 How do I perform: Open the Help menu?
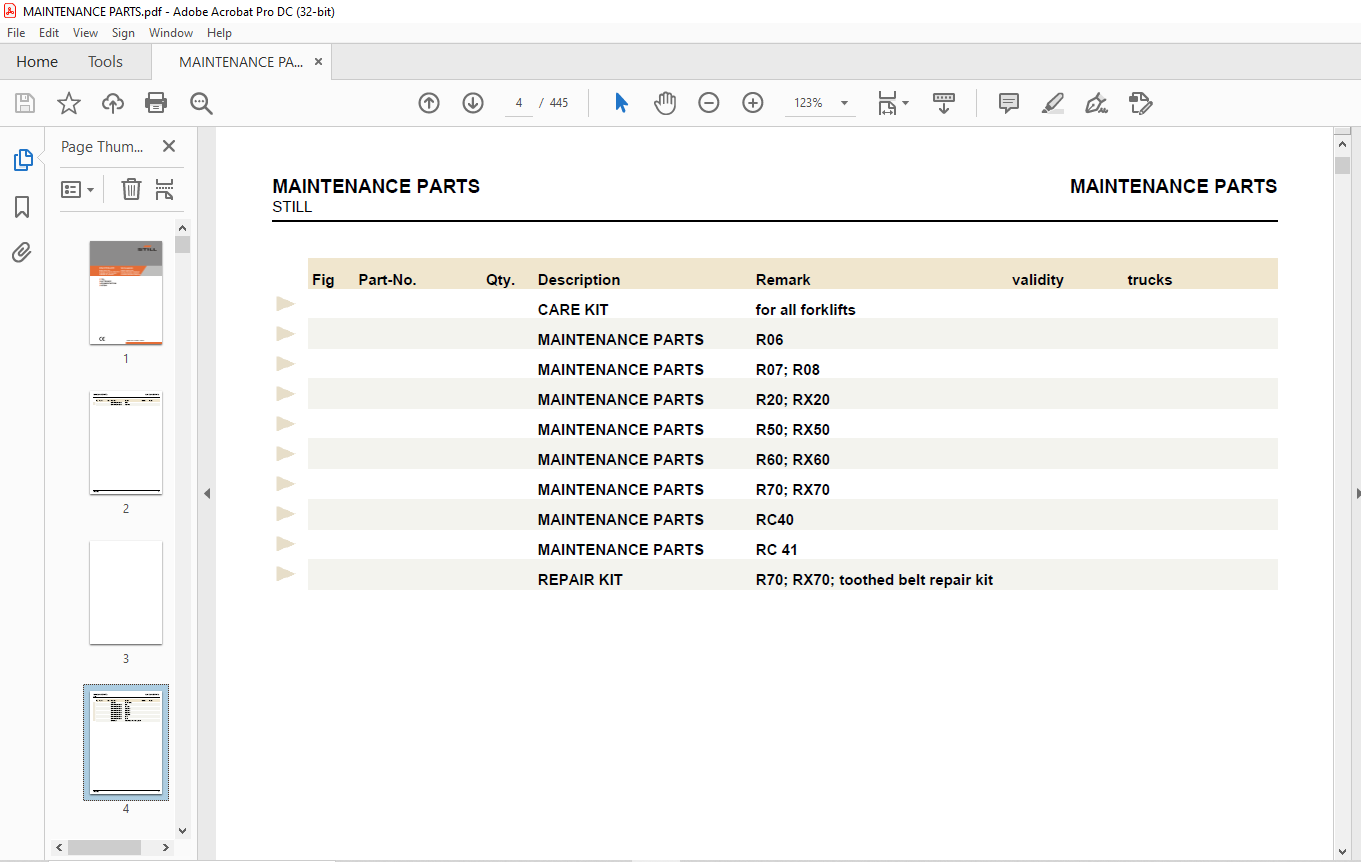click(x=219, y=33)
